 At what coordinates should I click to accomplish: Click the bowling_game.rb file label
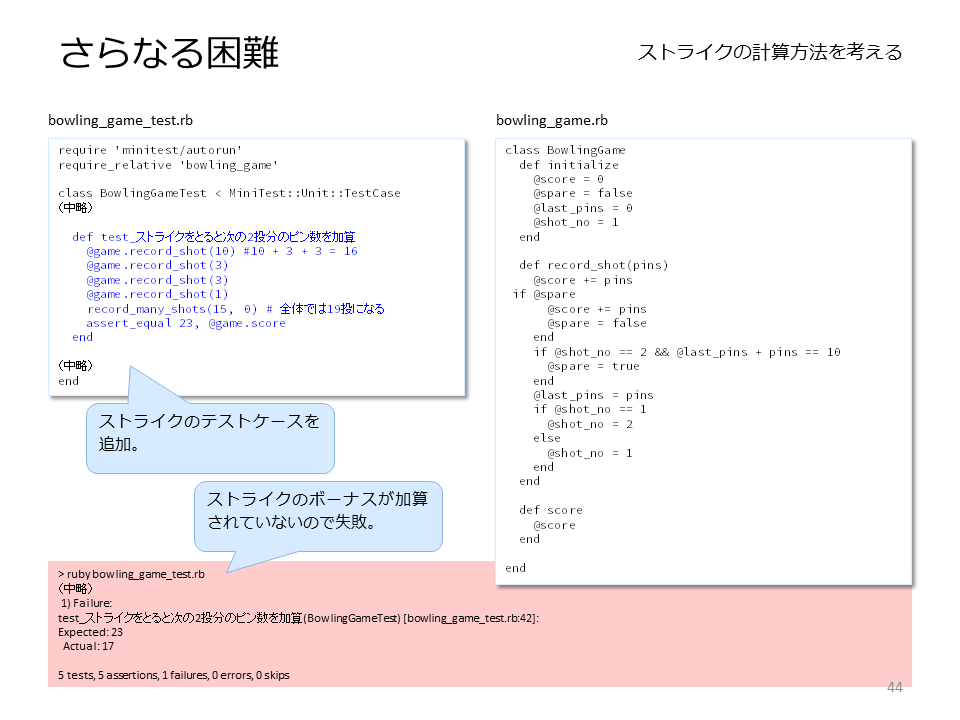(x=552, y=121)
